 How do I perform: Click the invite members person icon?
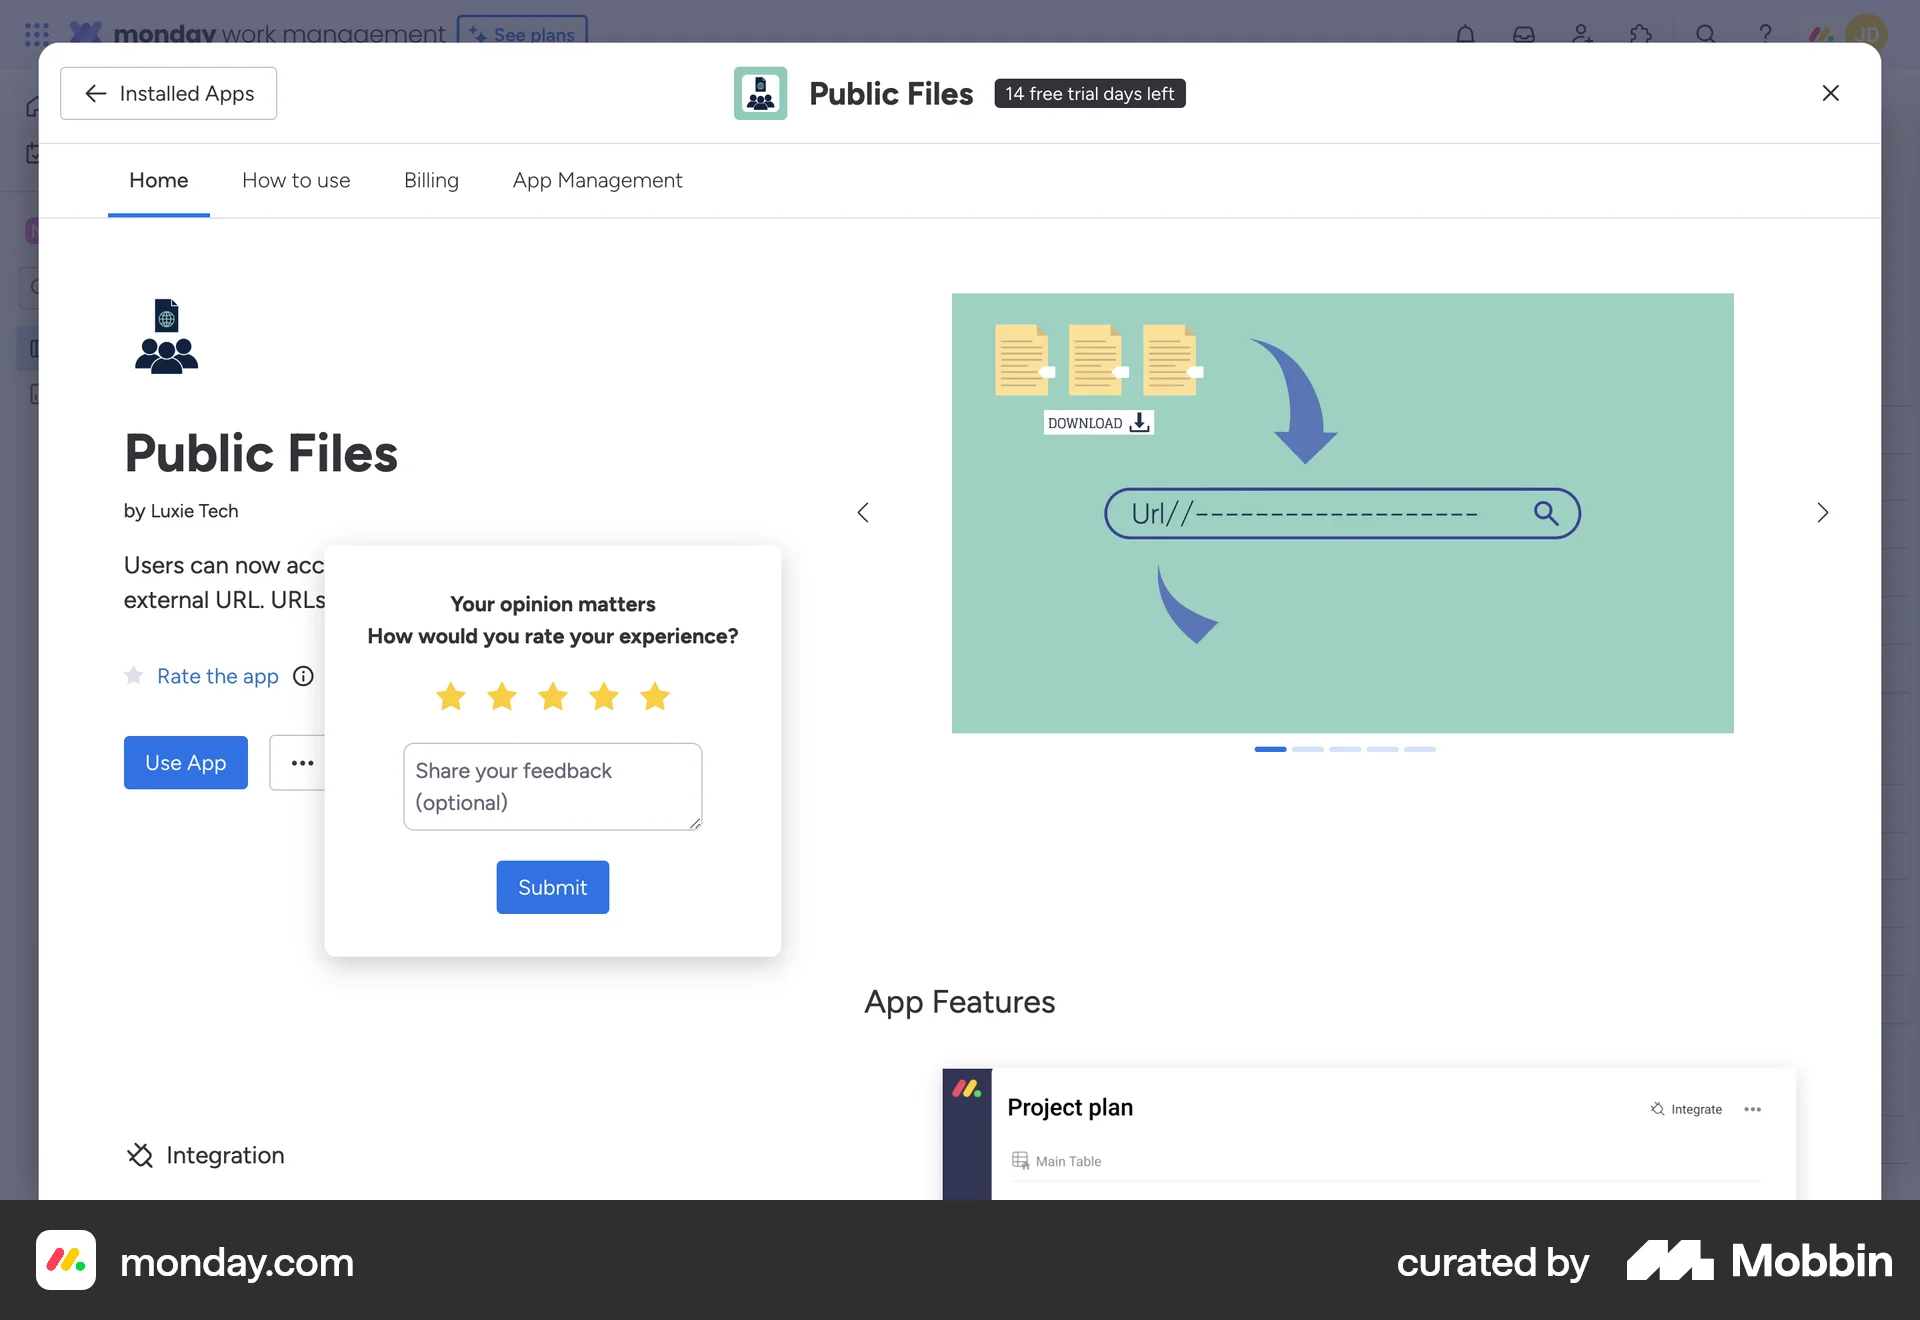click(1582, 33)
